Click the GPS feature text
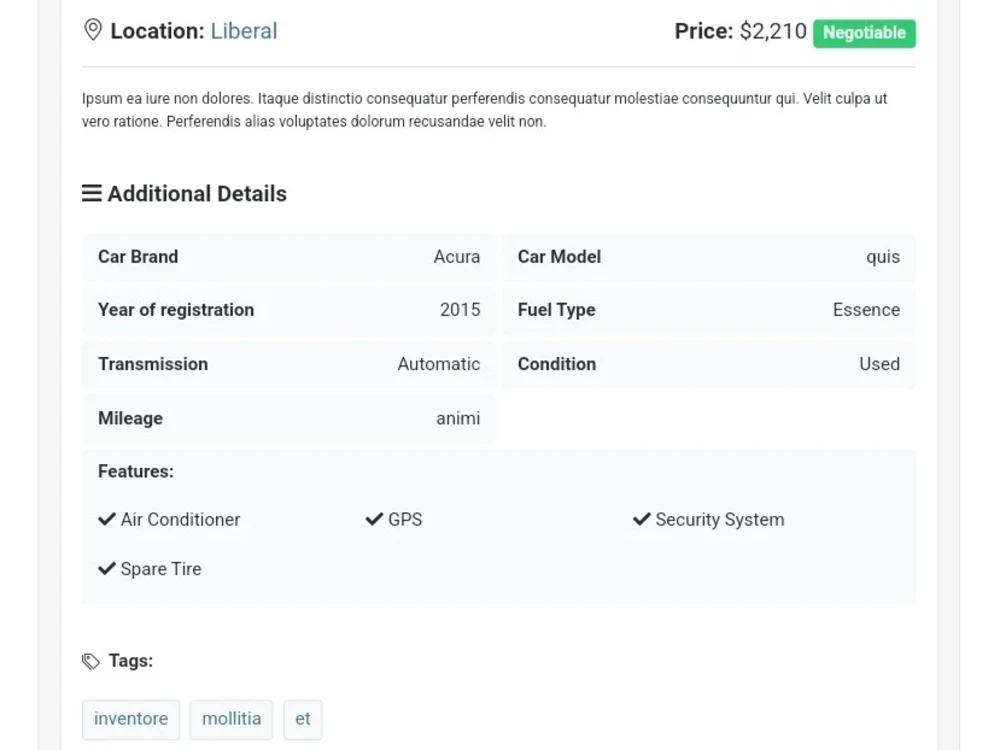The height and width of the screenshot is (750, 1000). point(405,520)
